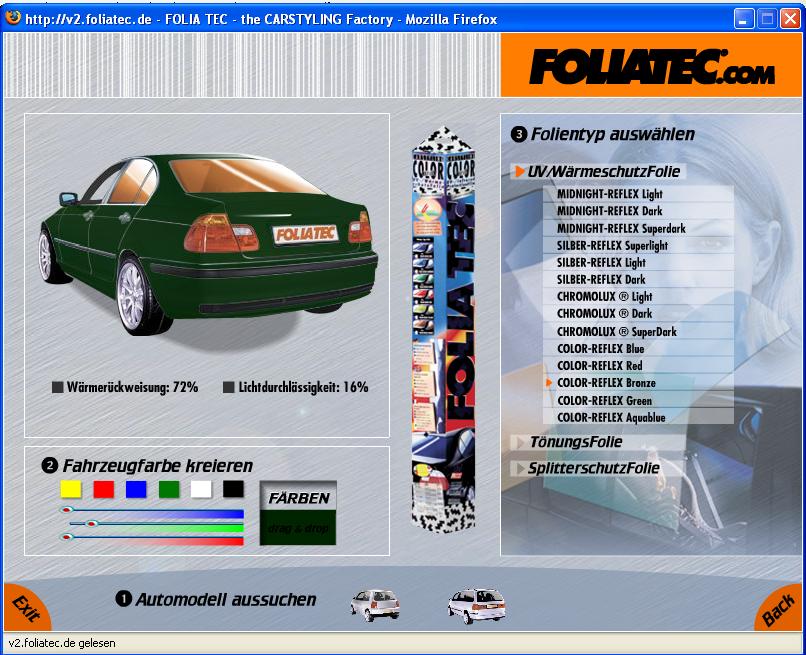
Task: Select COLOR-REFLEX Aquablue film
Action: (x=611, y=417)
